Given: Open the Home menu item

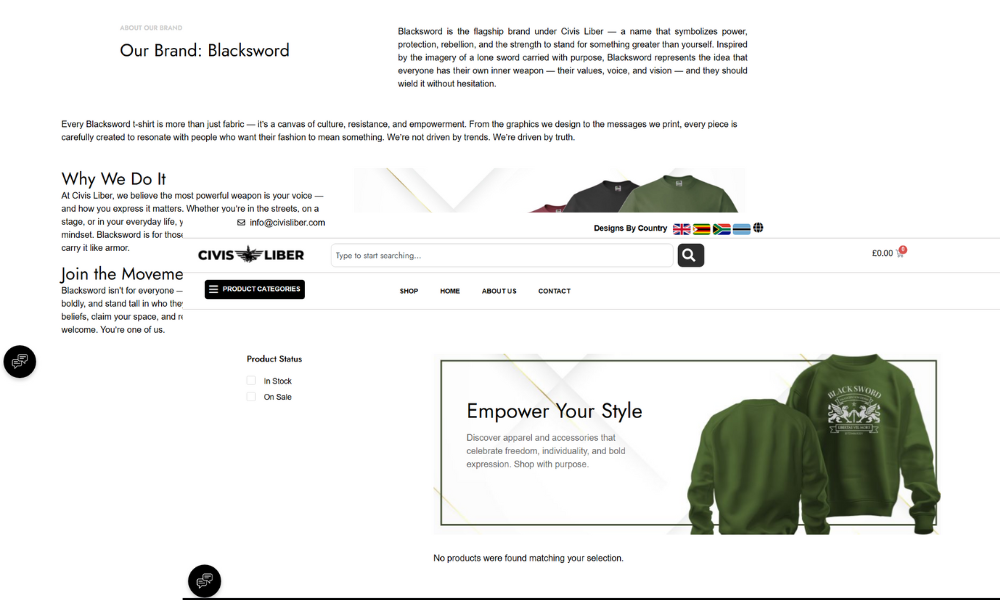Looking at the screenshot, I should pos(450,291).
